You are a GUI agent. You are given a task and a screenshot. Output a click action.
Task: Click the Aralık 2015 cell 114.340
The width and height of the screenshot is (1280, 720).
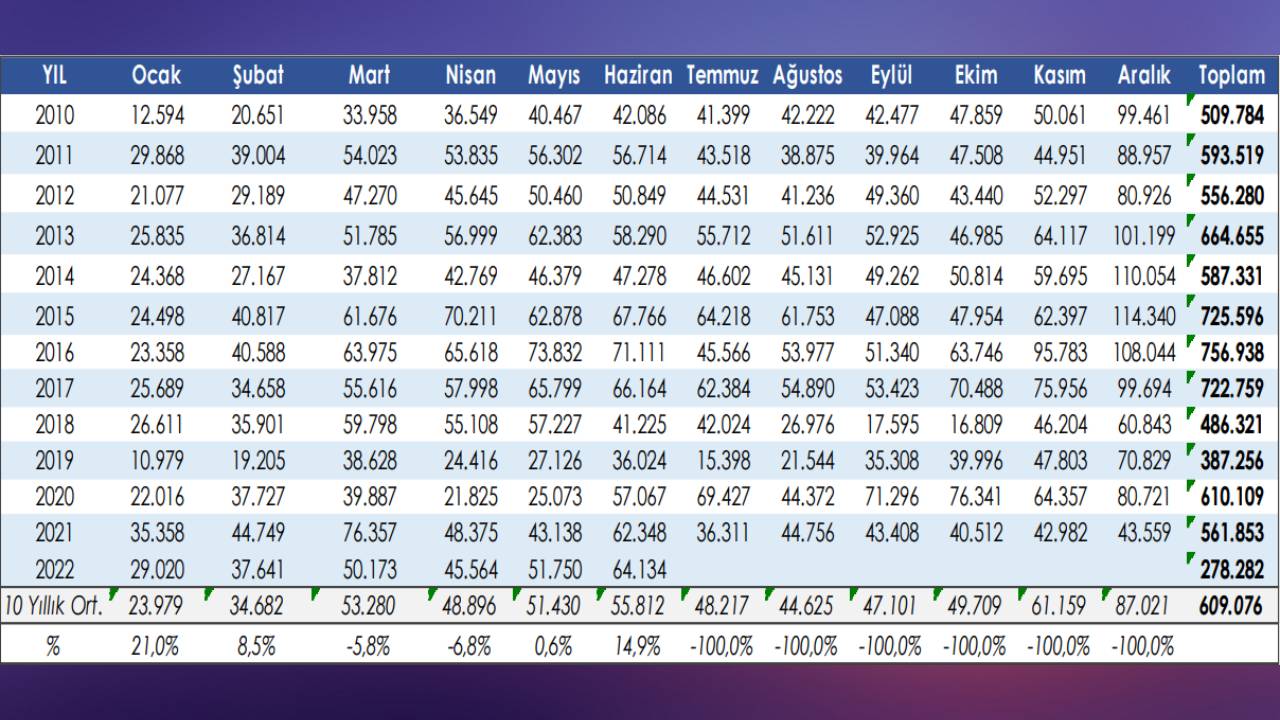1144,316
